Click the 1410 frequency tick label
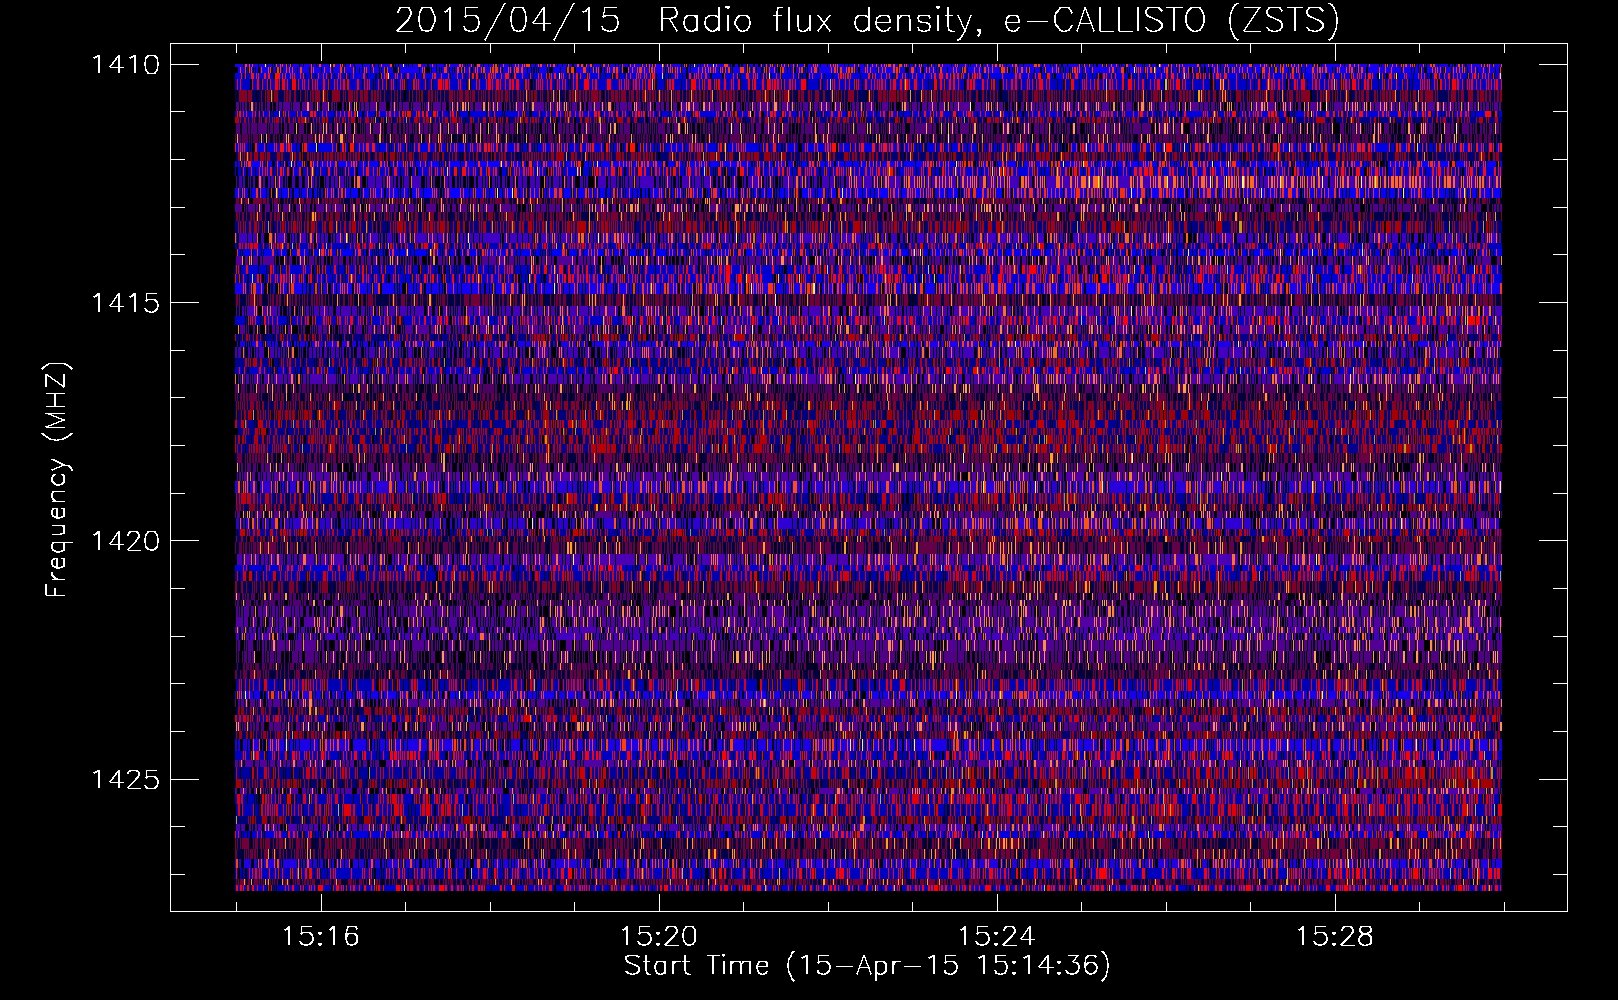1618x1000 pixels. [125, 65]
